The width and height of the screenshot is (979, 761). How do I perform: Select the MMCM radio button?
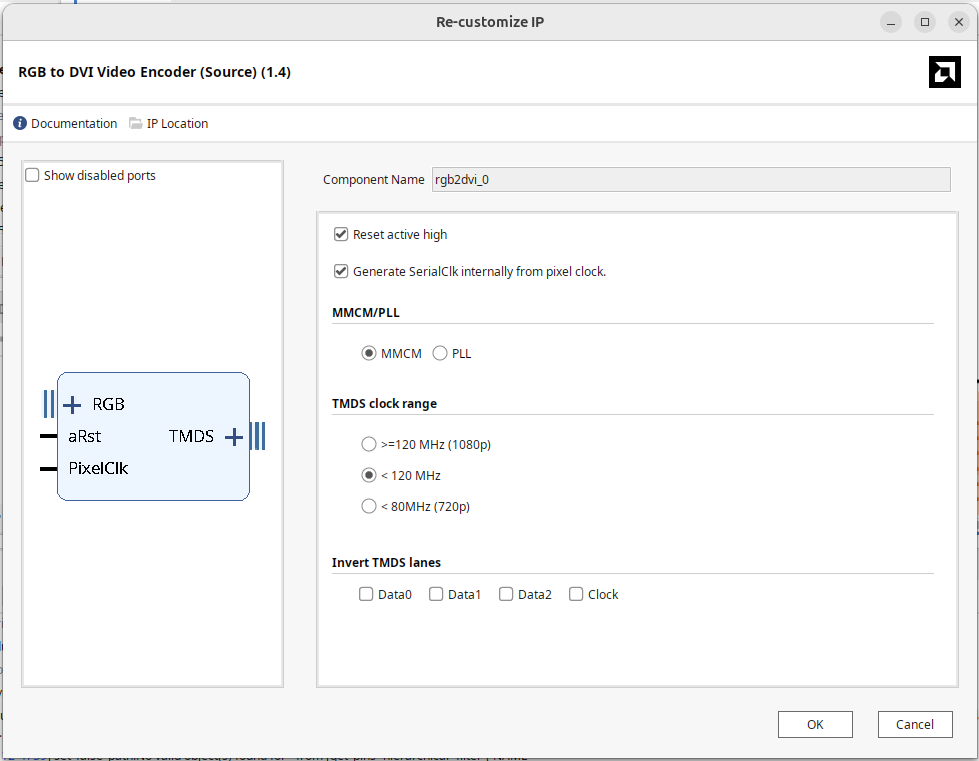tap(369, 354)
